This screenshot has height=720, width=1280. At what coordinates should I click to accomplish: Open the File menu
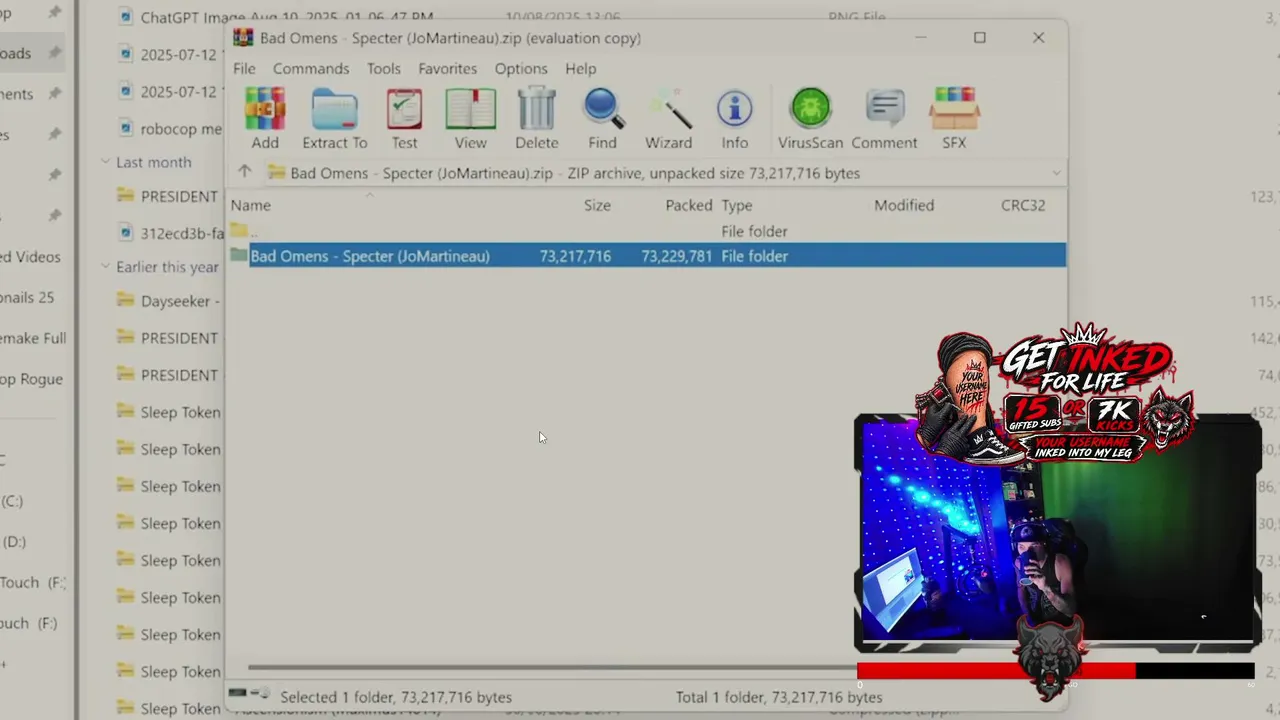(x=244, y=69)
